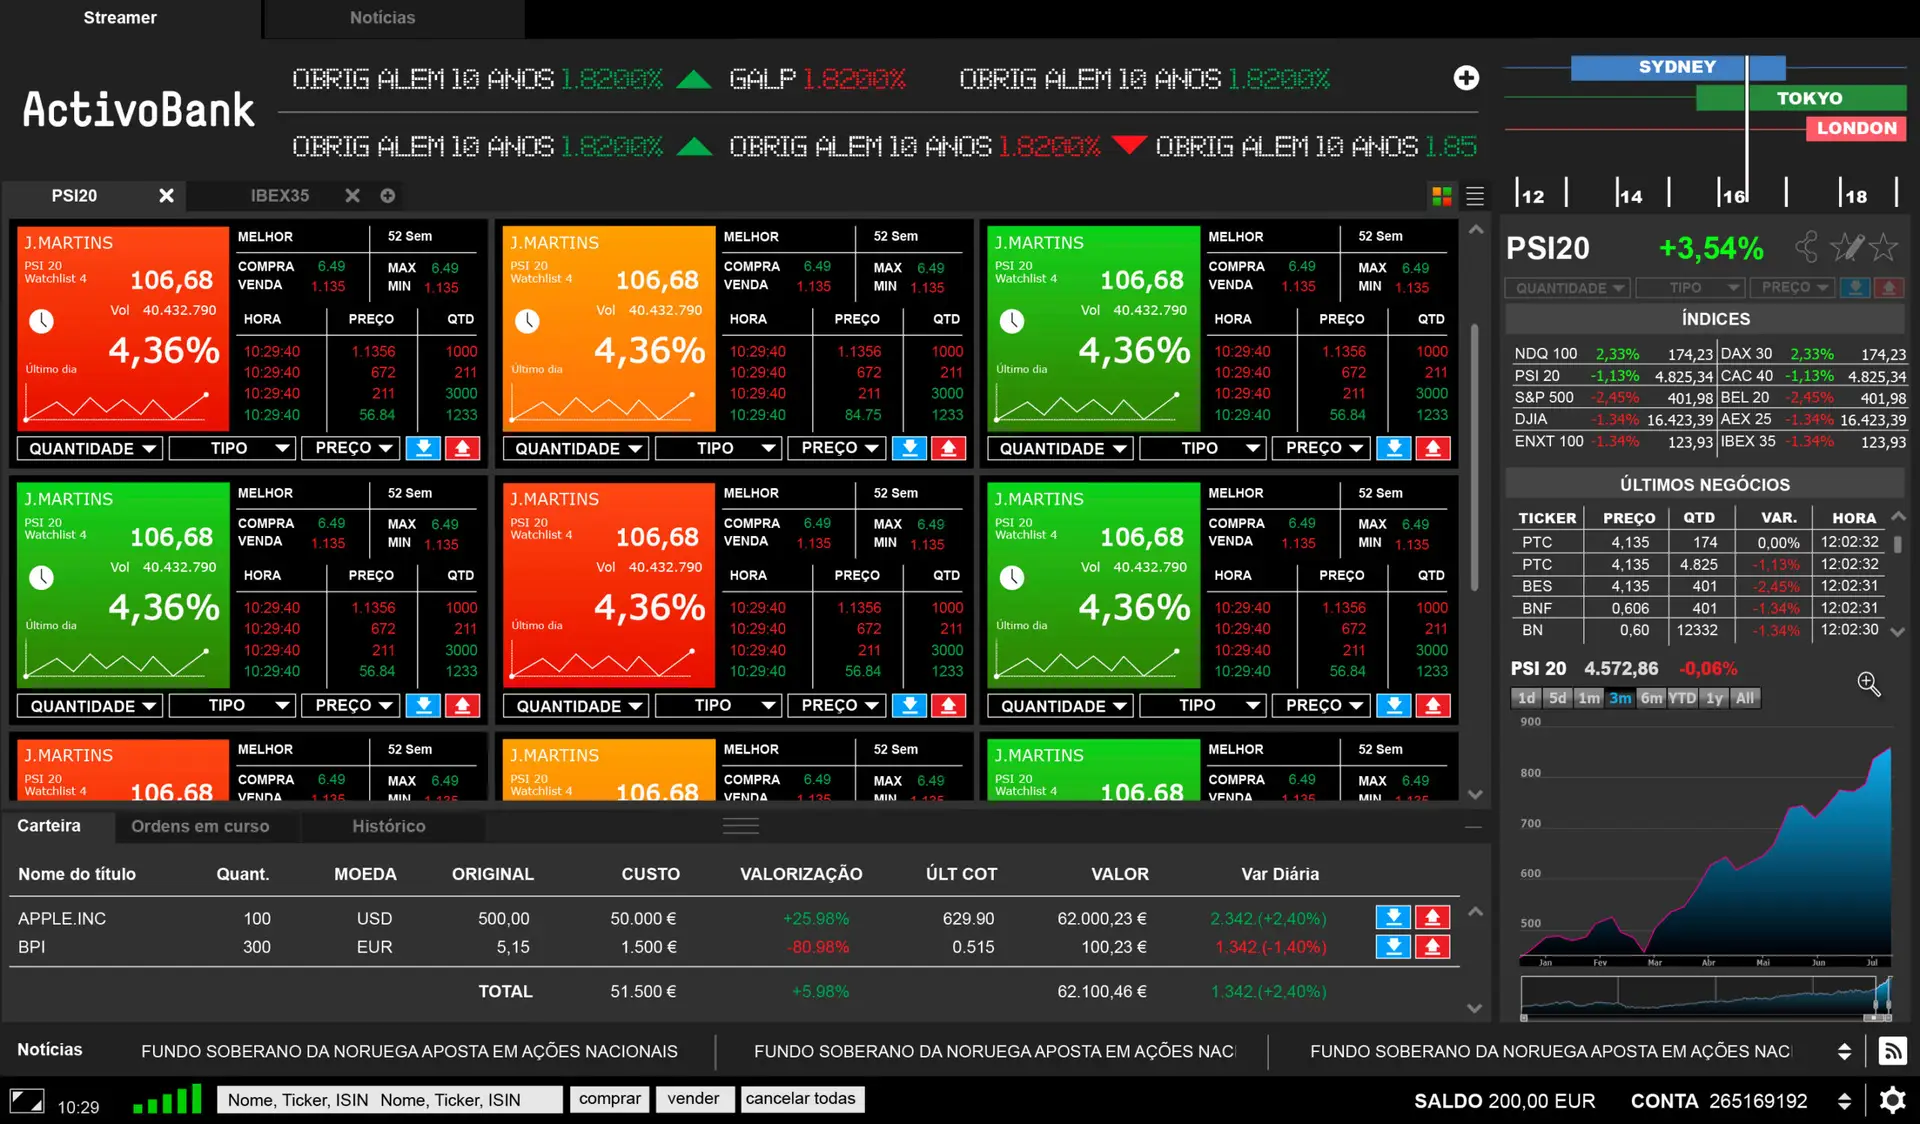This screenshot has height=1124, width=1920.
Task: Open QUANTIDADE dropdown in first J.MARTINS card
Action: [x=91, y=449]
